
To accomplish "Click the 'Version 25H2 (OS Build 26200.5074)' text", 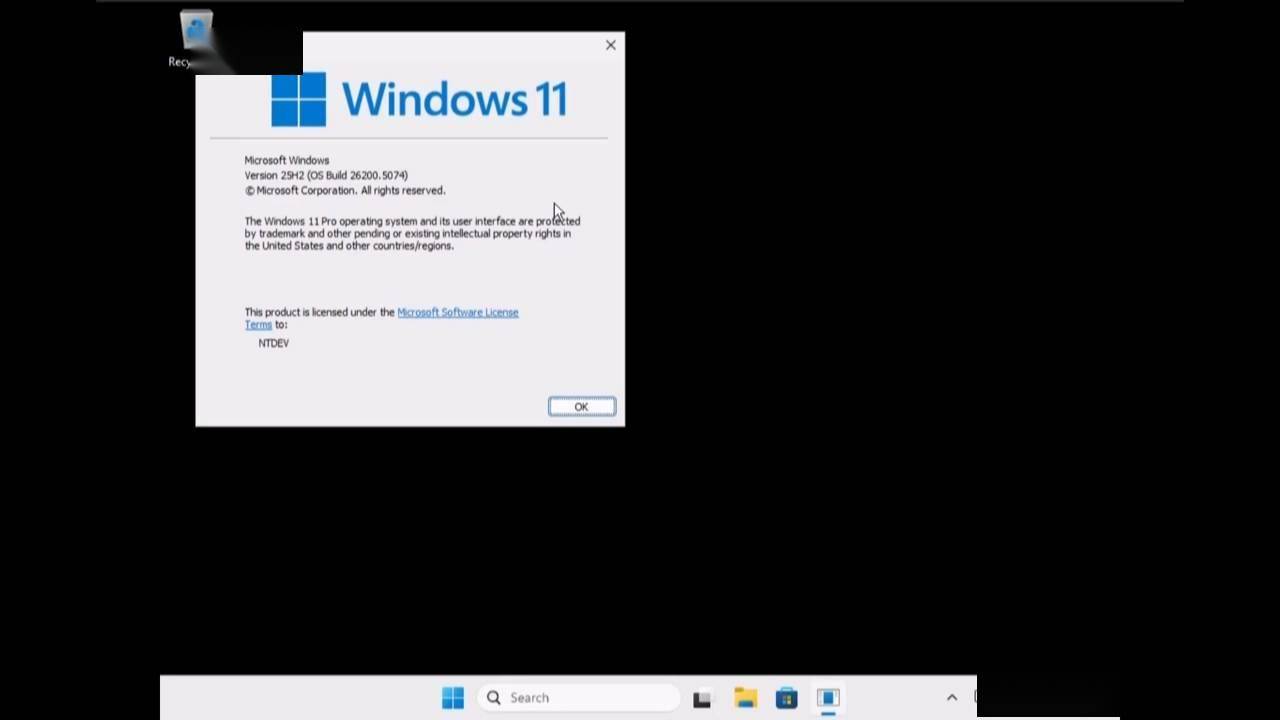I will point(326,175).
